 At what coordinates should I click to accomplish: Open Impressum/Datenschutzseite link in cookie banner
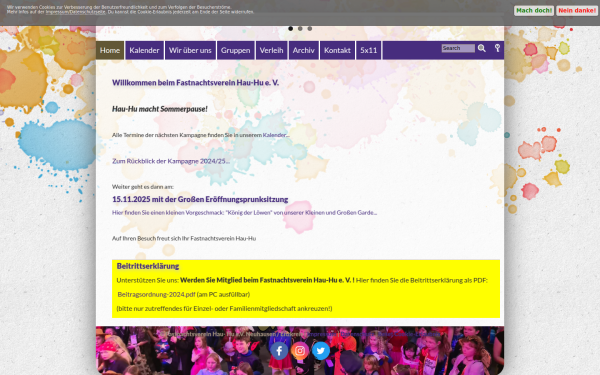[x=75, y=12]
